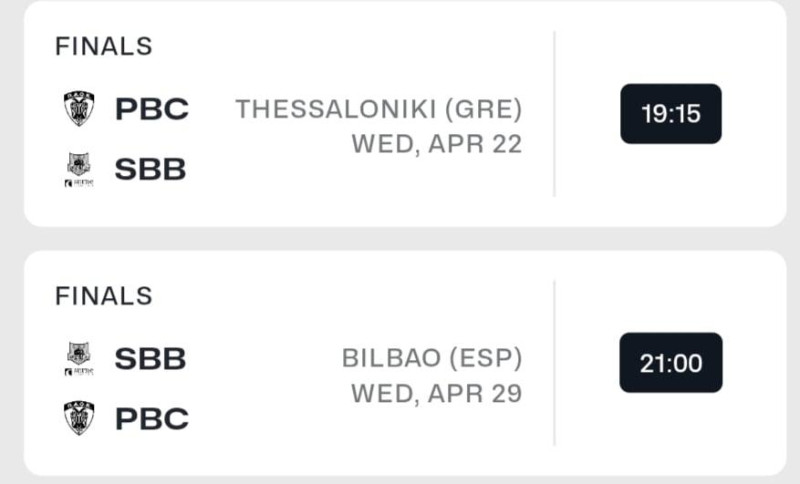Click the SBB logo in the Thessaloniki match
The width and height of the screenshot is (800, 484).
[79, 169]
